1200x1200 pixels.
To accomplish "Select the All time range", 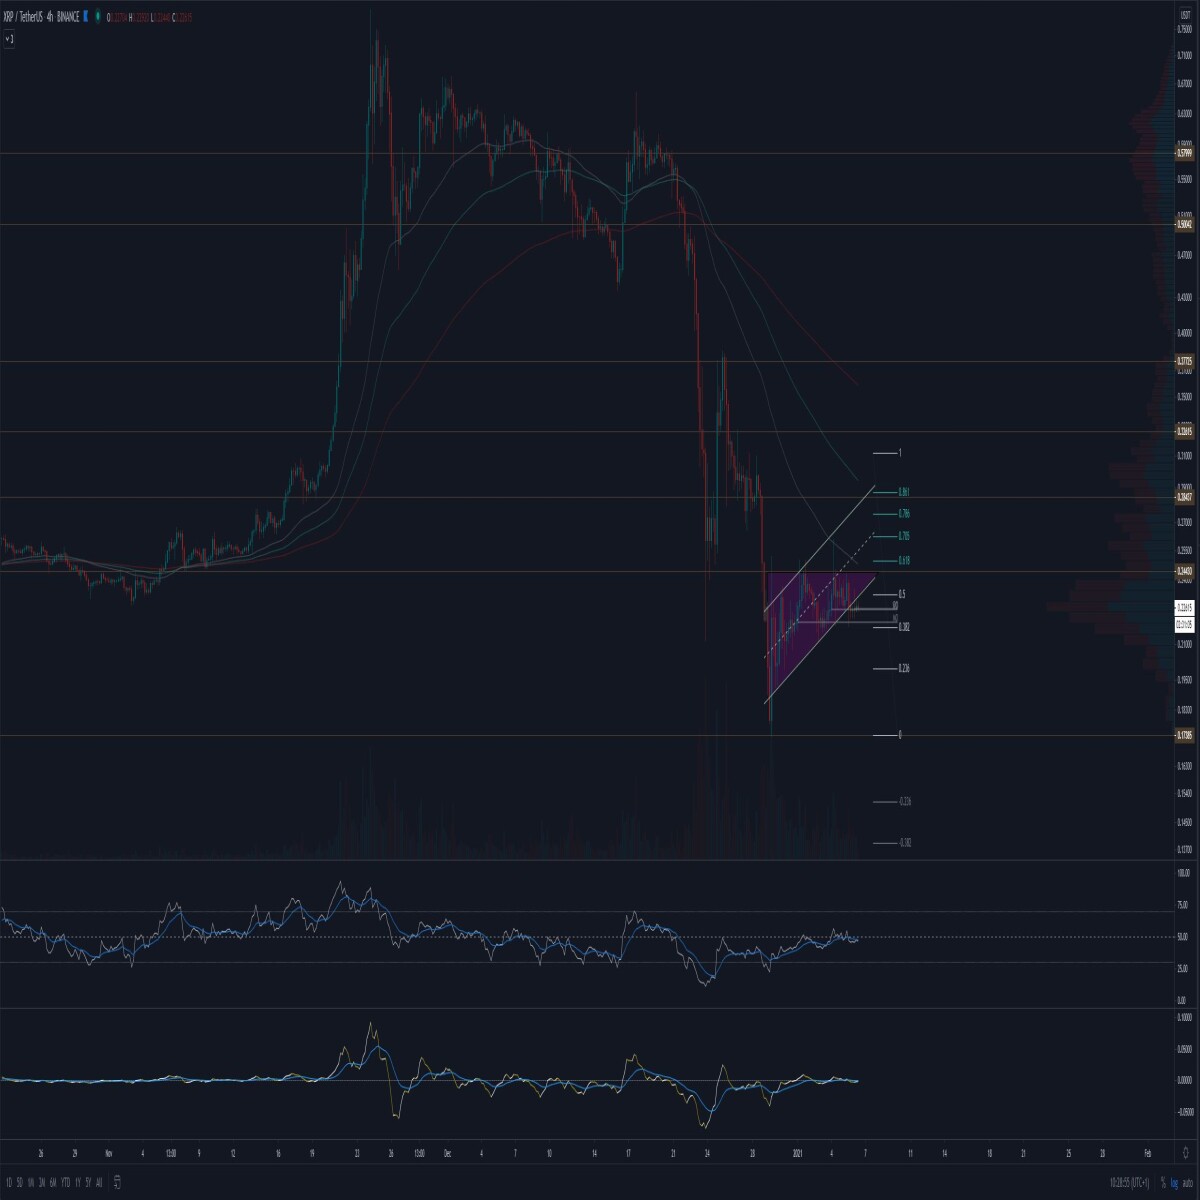I will 99,1183.
